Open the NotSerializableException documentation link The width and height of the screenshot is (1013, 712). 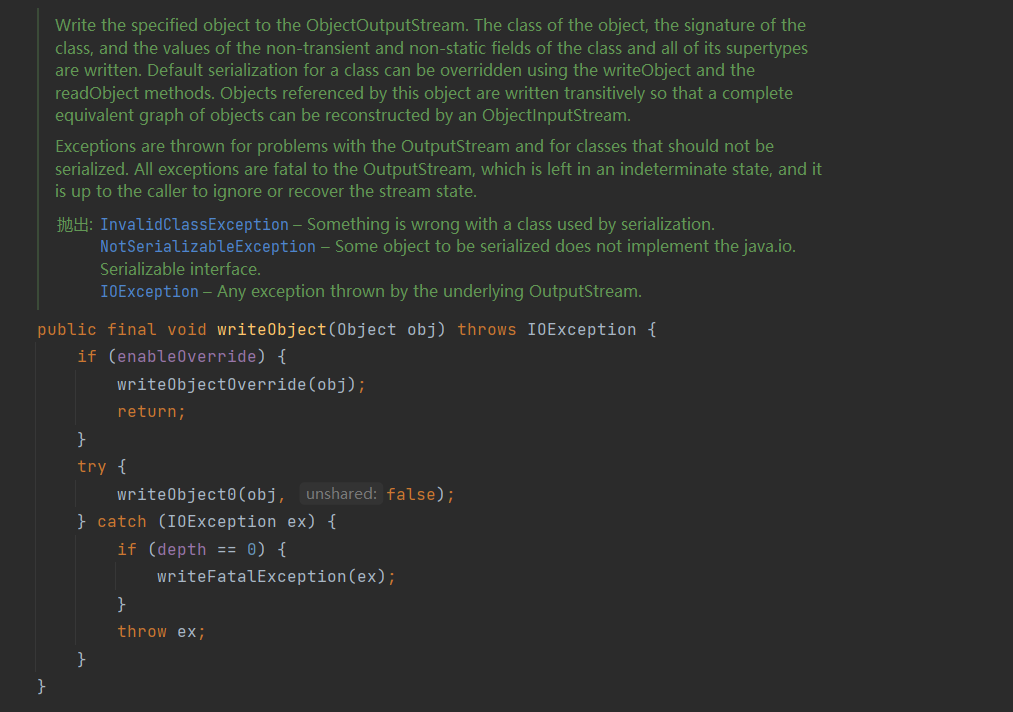[x=207, y=246]
